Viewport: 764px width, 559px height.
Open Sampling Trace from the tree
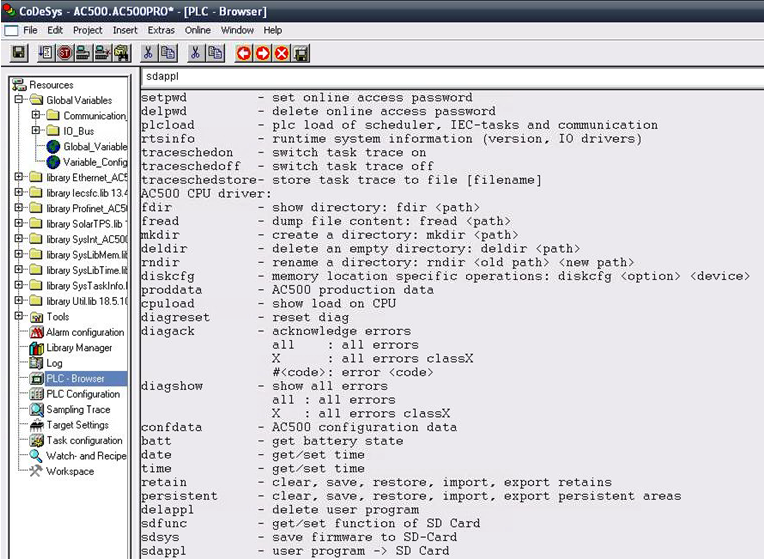(x=78, y=410)
